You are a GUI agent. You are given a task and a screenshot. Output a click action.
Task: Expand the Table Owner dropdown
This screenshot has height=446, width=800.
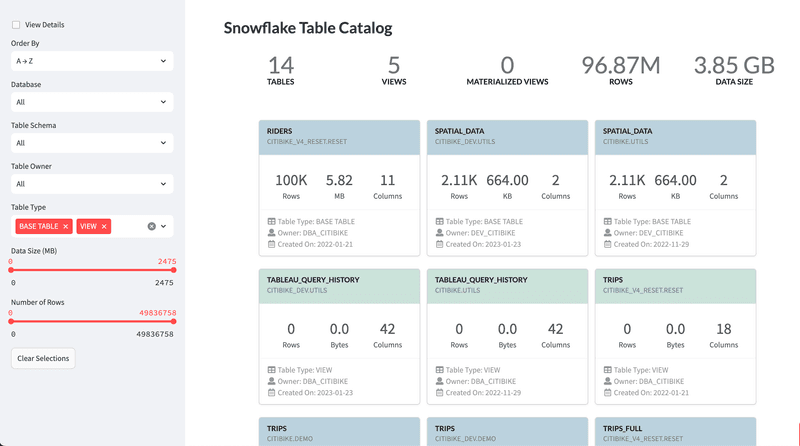pos(92,184)
